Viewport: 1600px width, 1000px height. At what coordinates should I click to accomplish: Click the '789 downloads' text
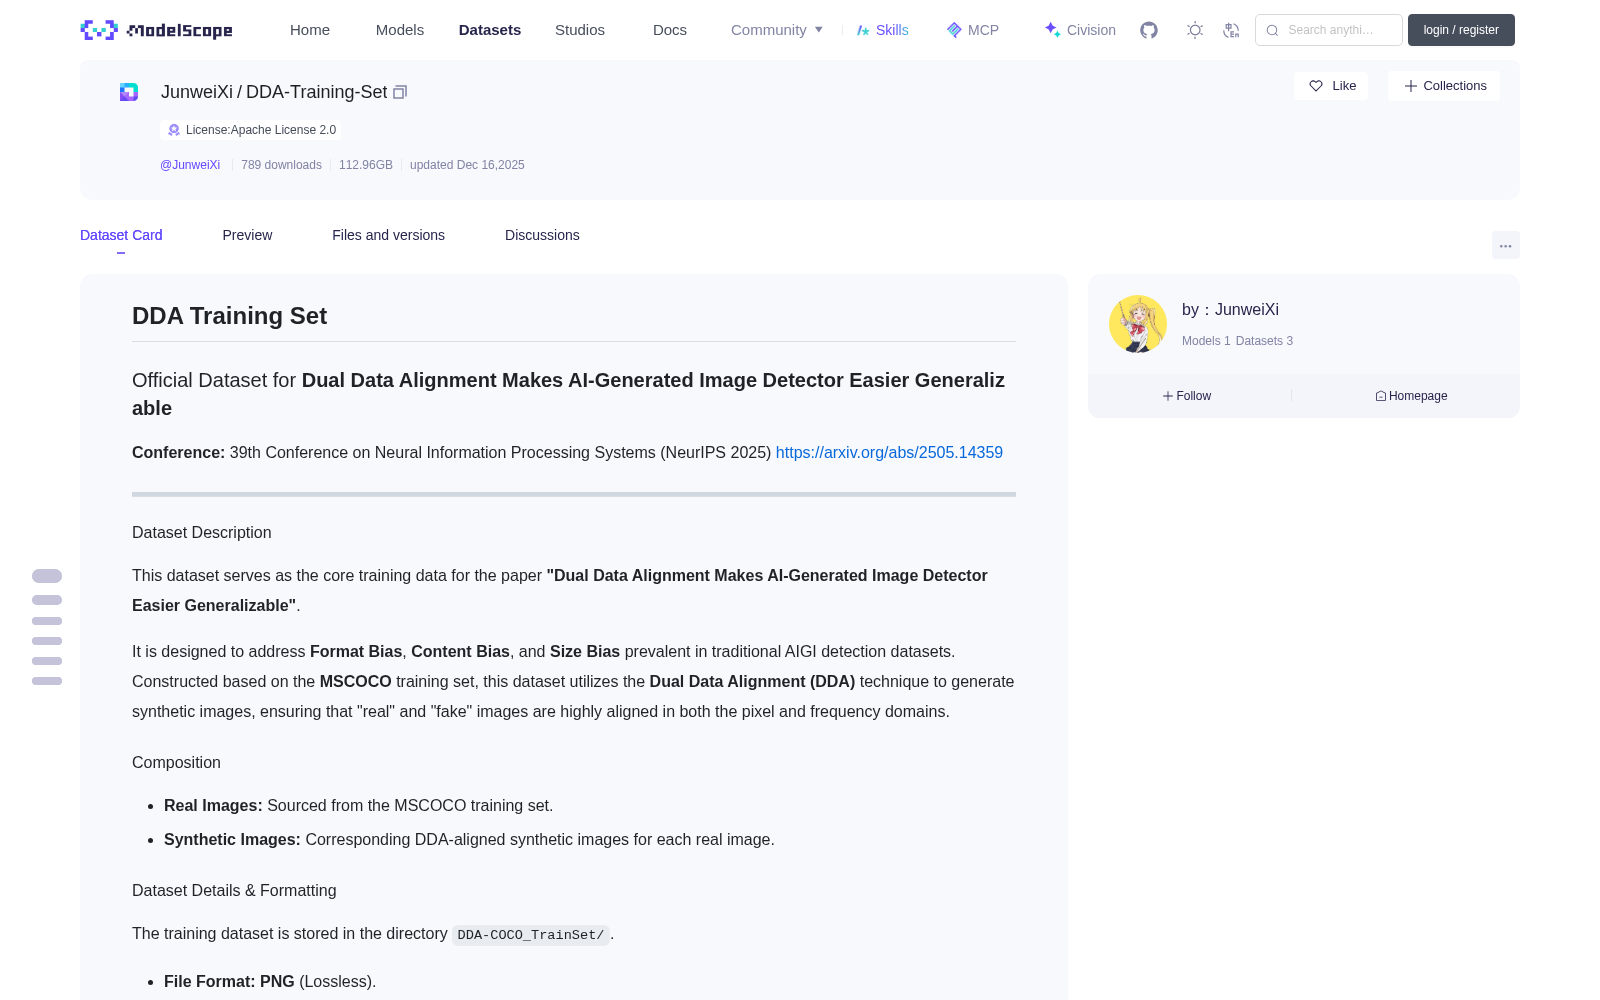click(281, 165)
